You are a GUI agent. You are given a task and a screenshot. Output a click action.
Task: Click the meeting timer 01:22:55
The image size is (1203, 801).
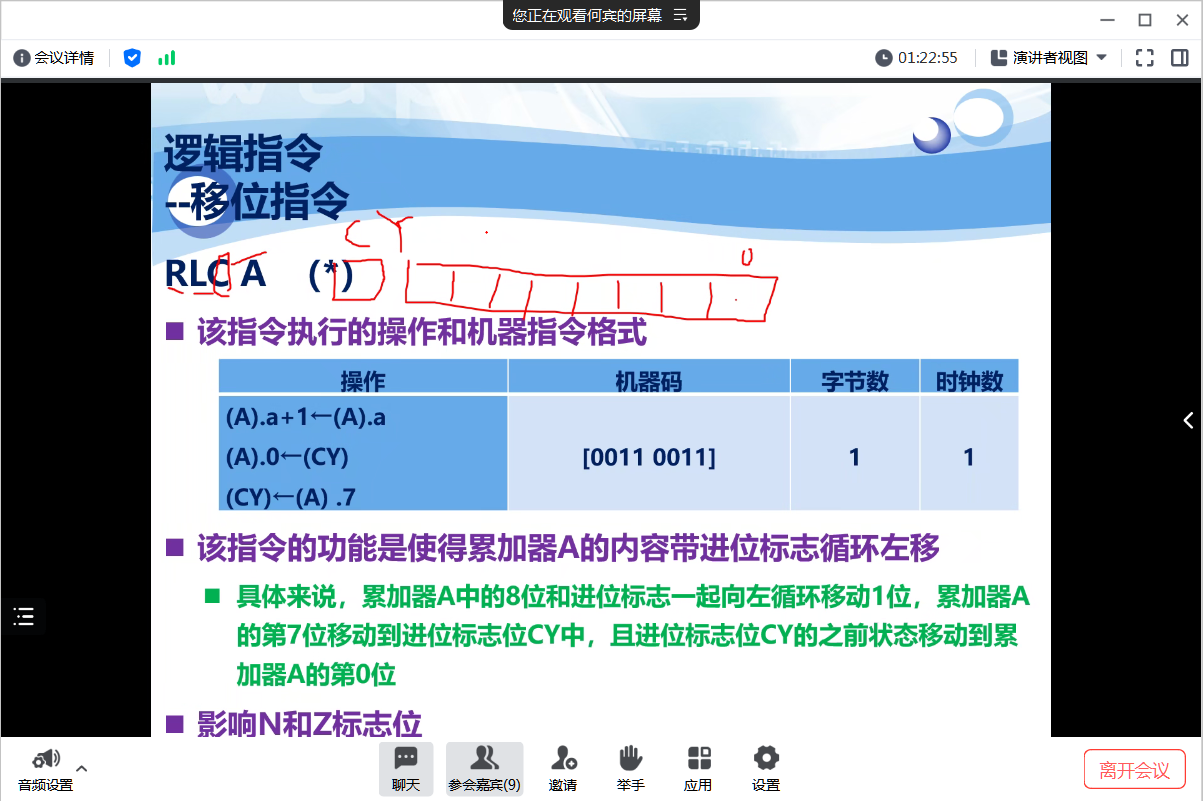917,58
